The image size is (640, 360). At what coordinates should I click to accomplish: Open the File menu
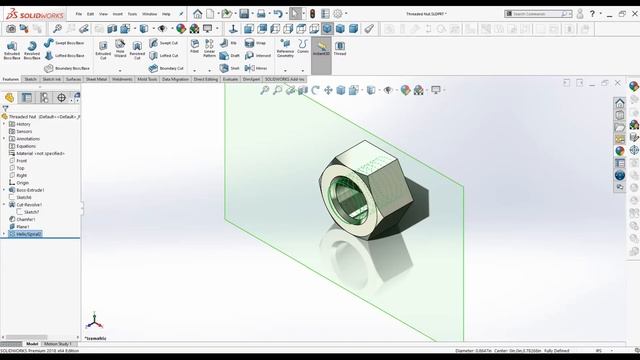tap(79, 14)
